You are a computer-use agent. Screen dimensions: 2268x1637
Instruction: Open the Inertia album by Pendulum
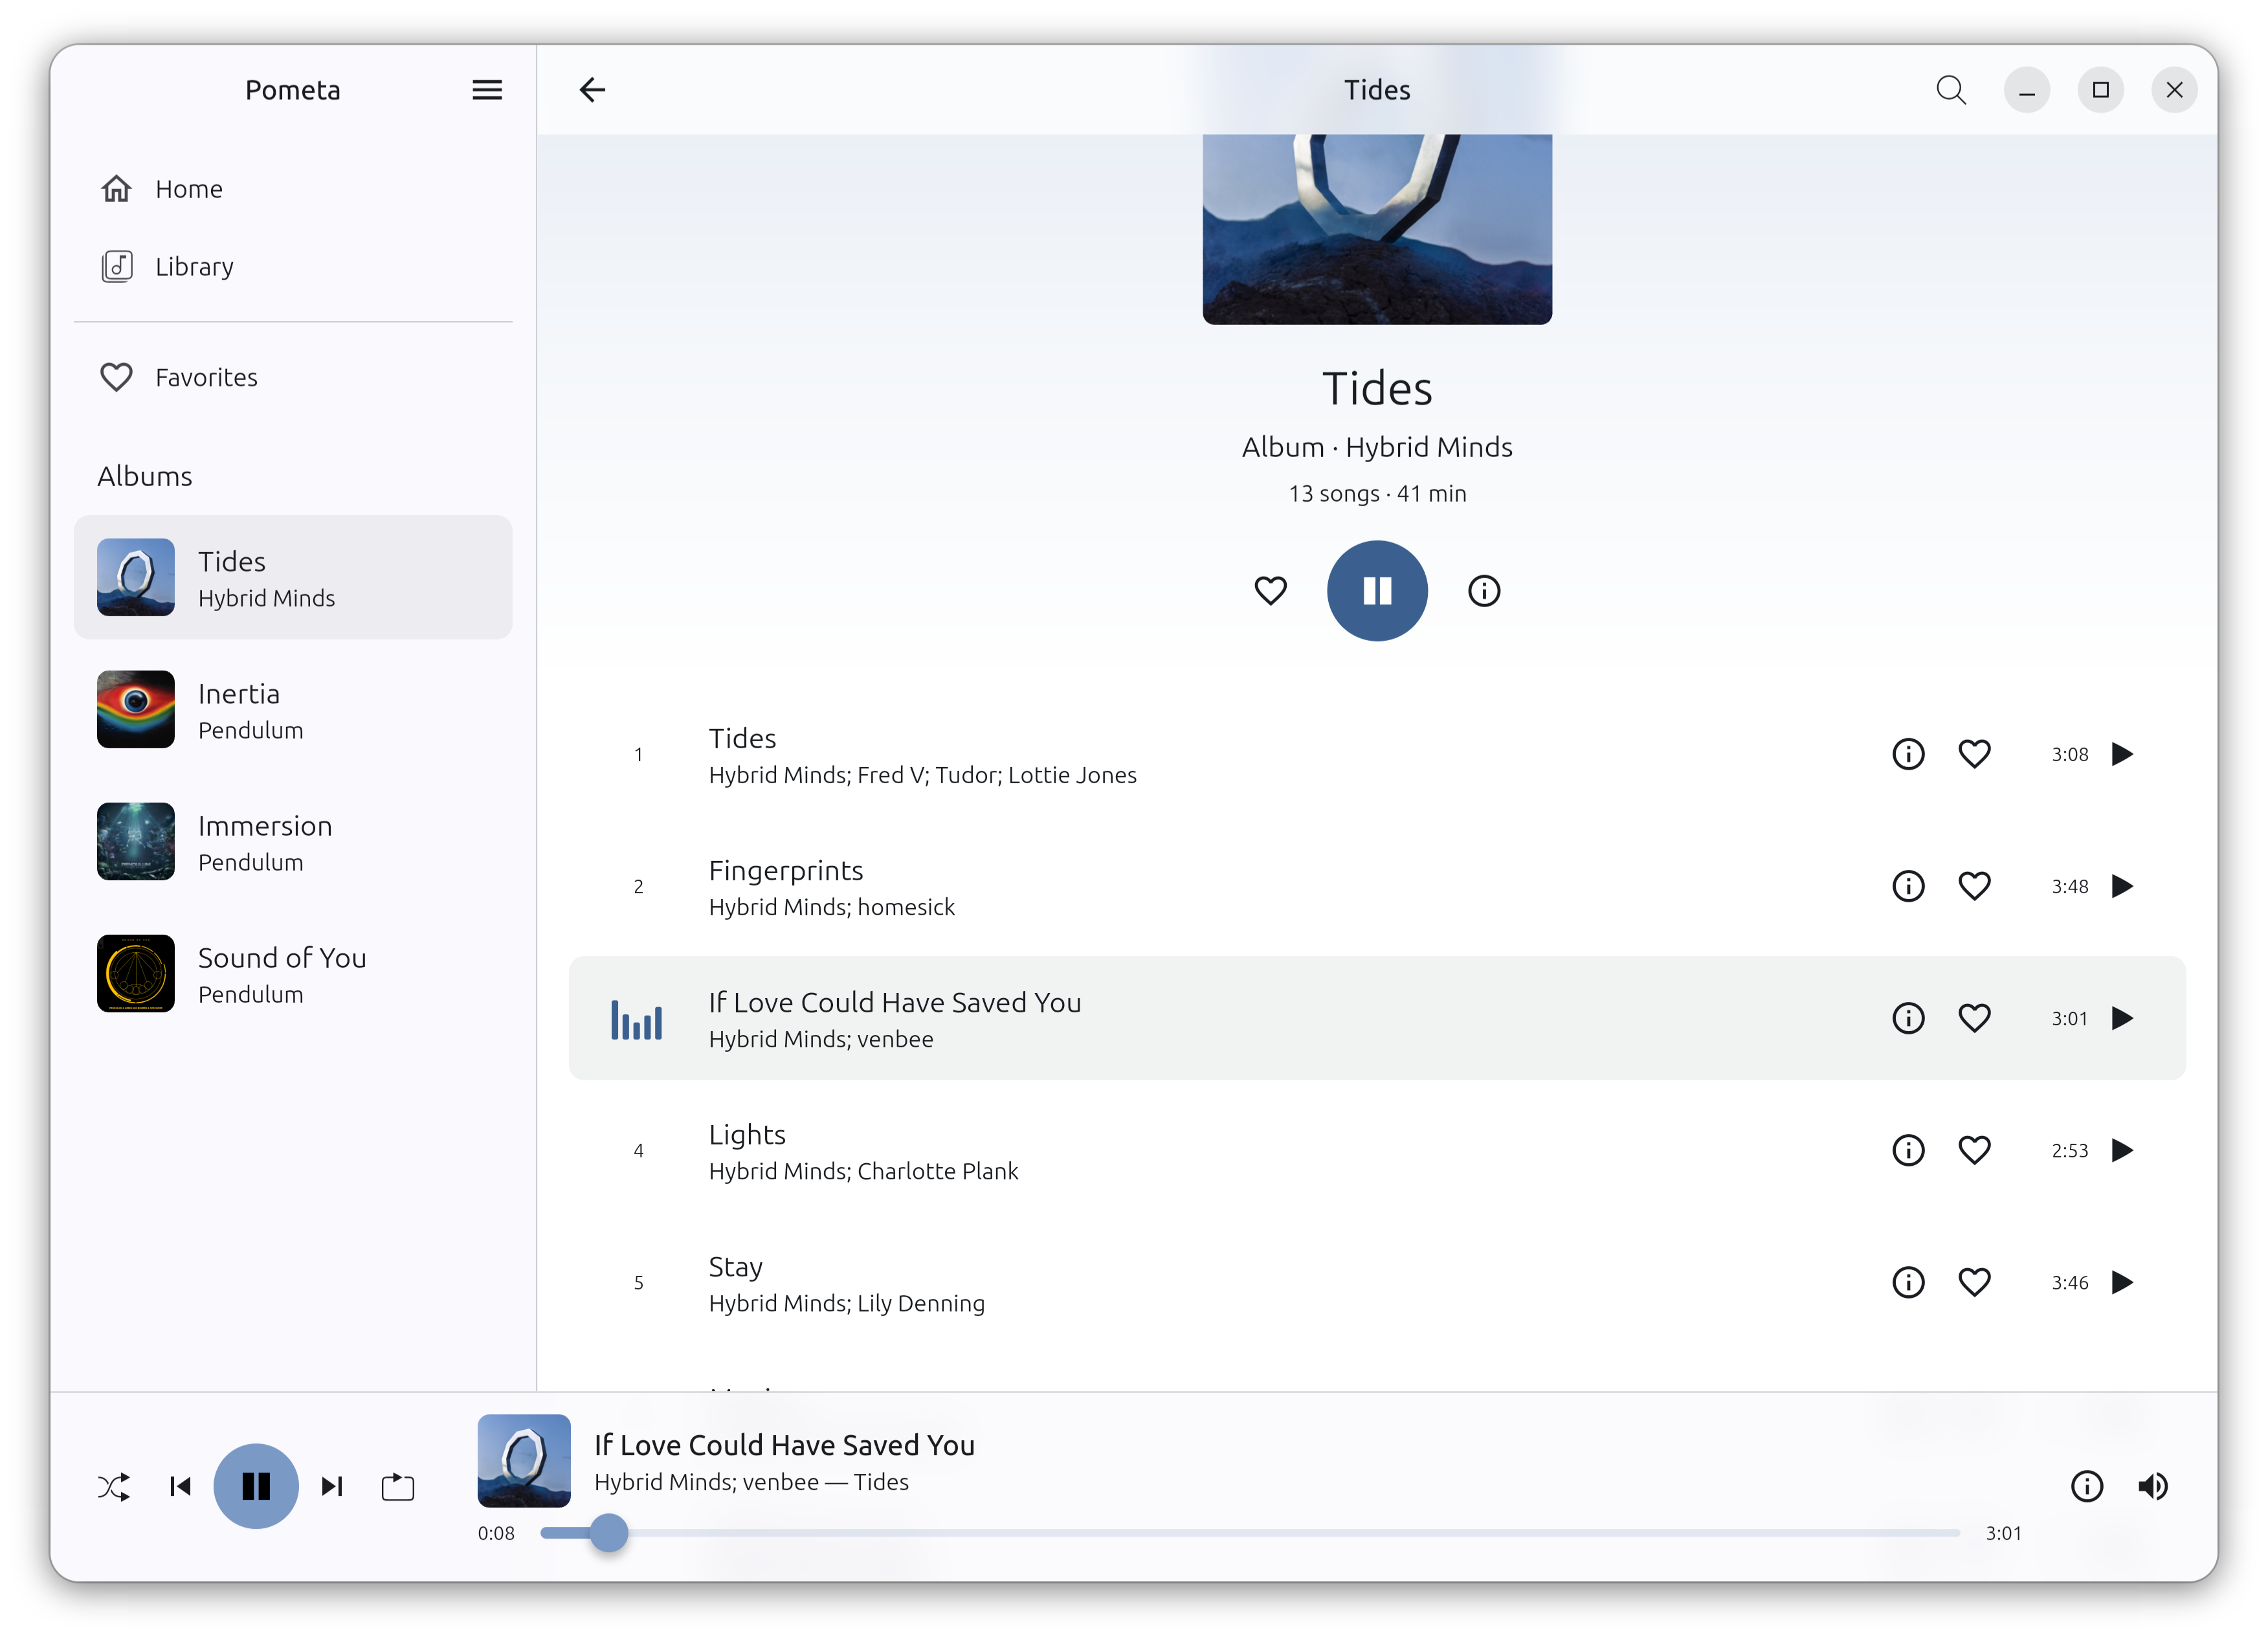coord(293,710)
